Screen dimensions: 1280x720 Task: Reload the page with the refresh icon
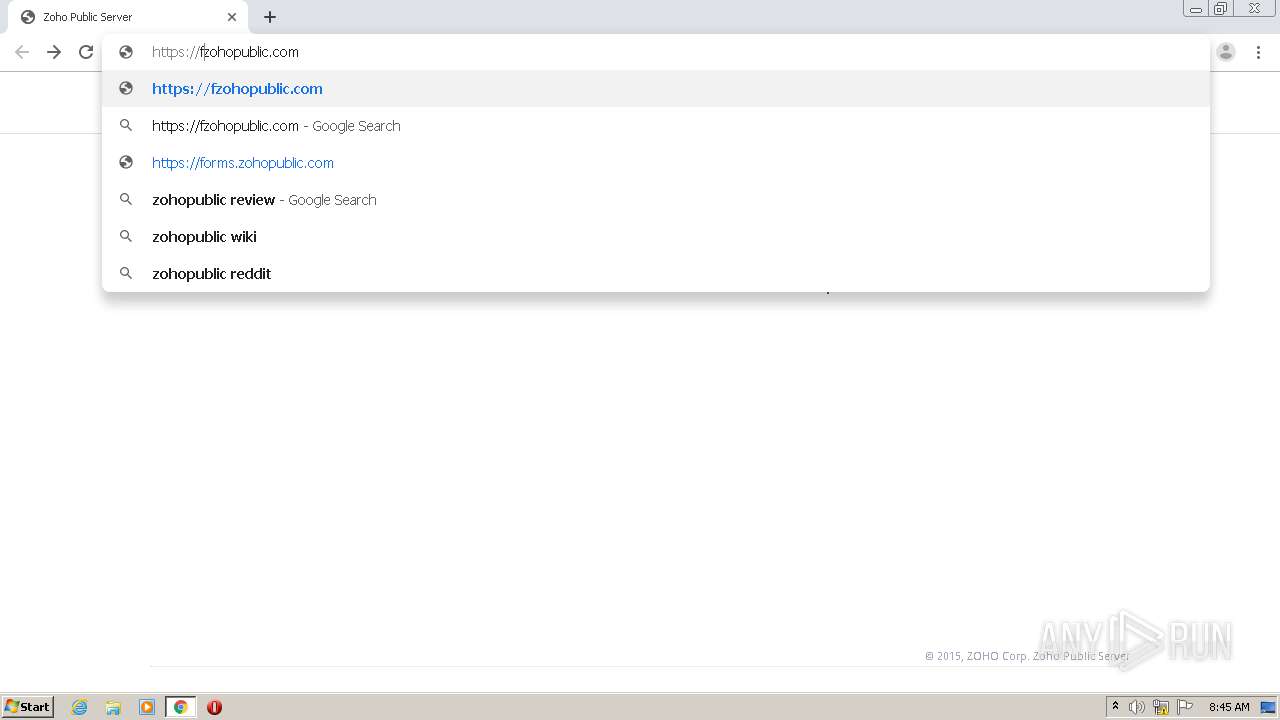[86, 52]
